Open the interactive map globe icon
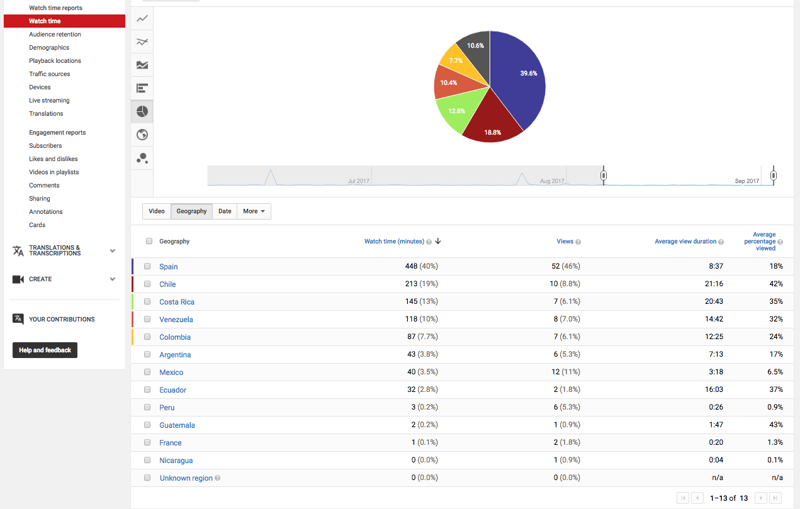The width and height of the screenshot is (800, 509). point(142,135)
